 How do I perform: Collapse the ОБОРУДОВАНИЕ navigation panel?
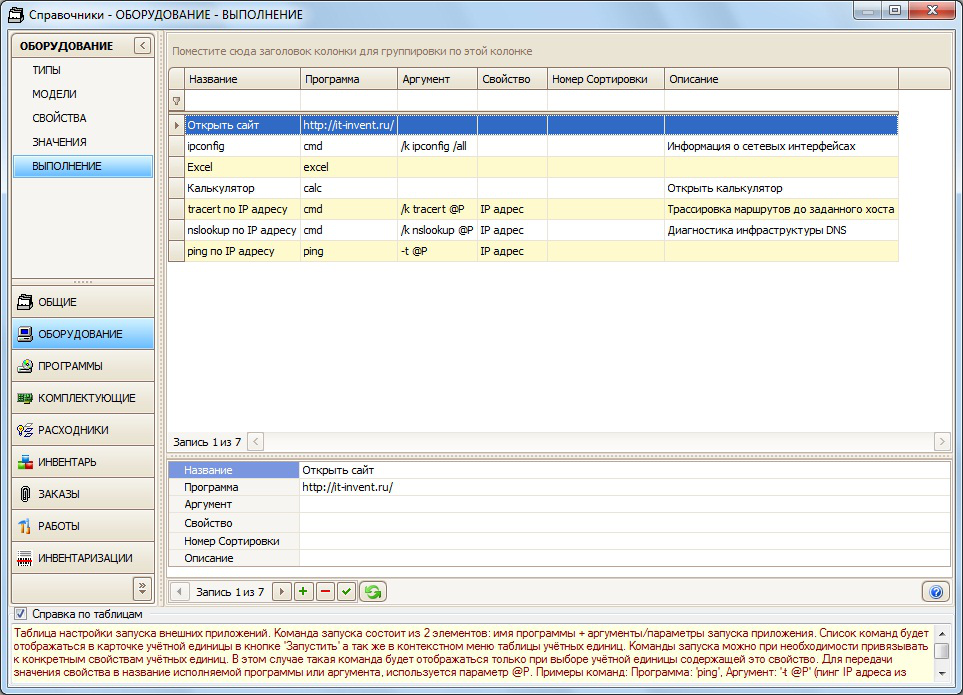[x=143, y=46]
